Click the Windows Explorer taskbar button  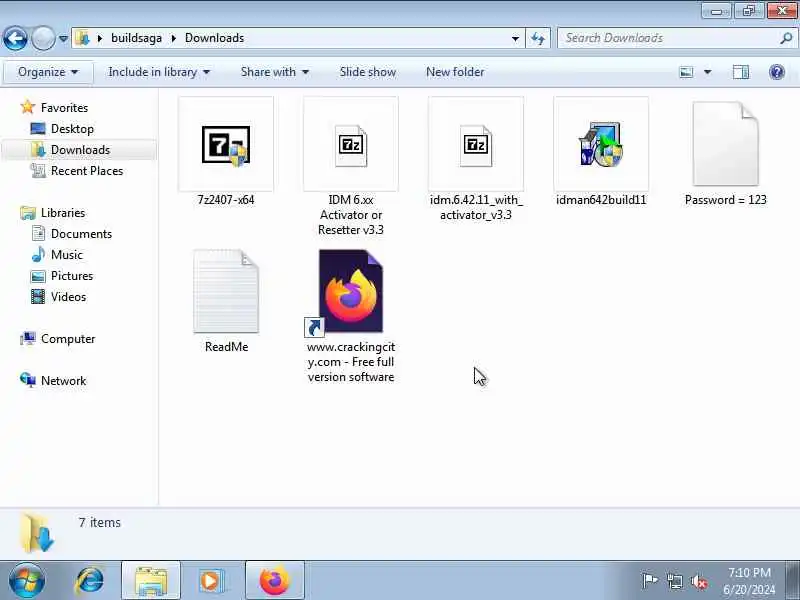151,580
